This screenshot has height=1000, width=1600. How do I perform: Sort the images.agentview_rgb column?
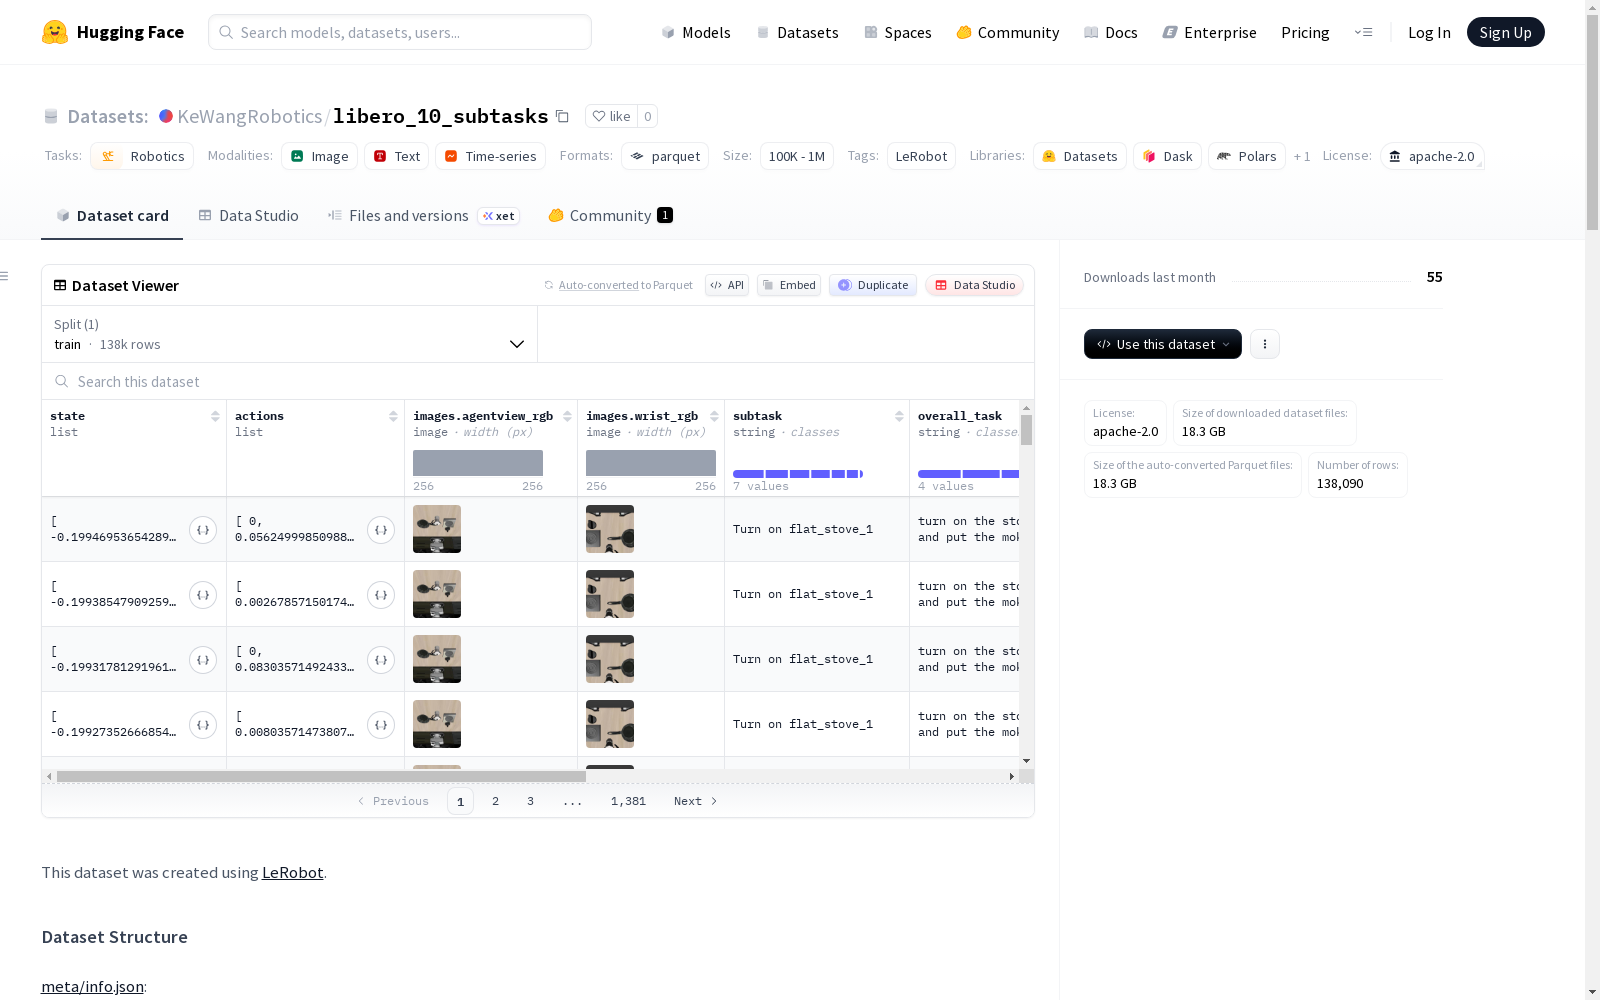tap(567, 416)
